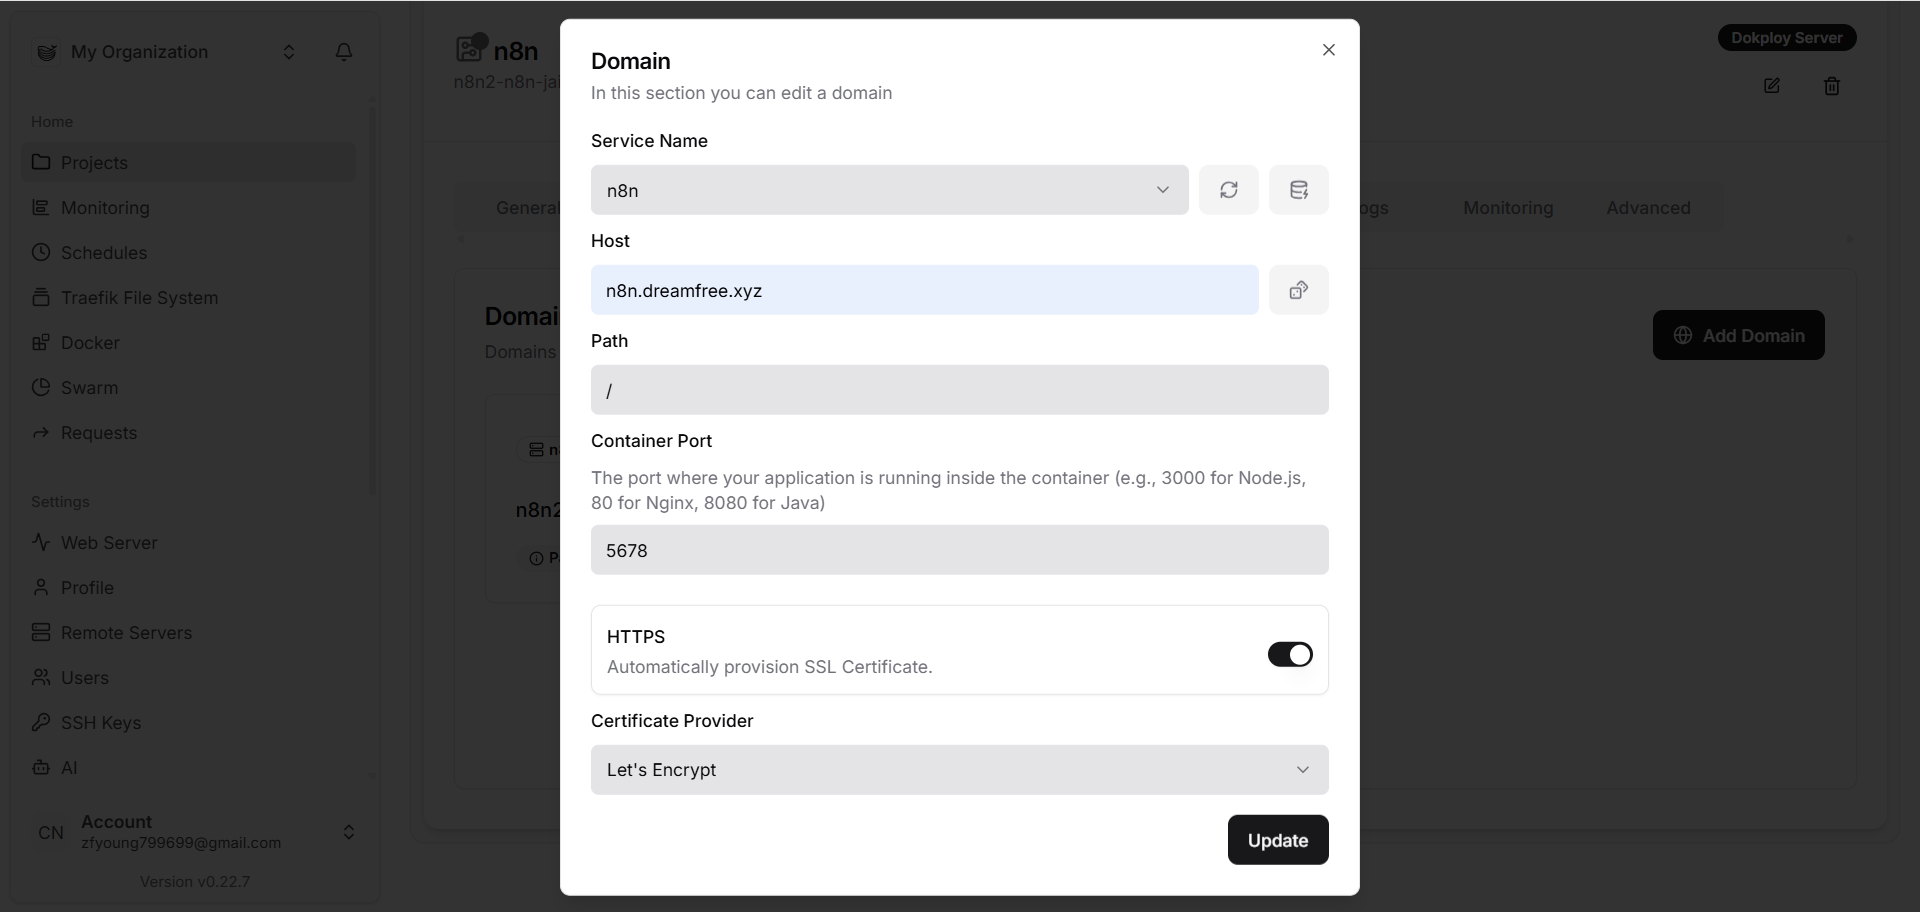Click the Schedules clock icon

tap(41, 252)
